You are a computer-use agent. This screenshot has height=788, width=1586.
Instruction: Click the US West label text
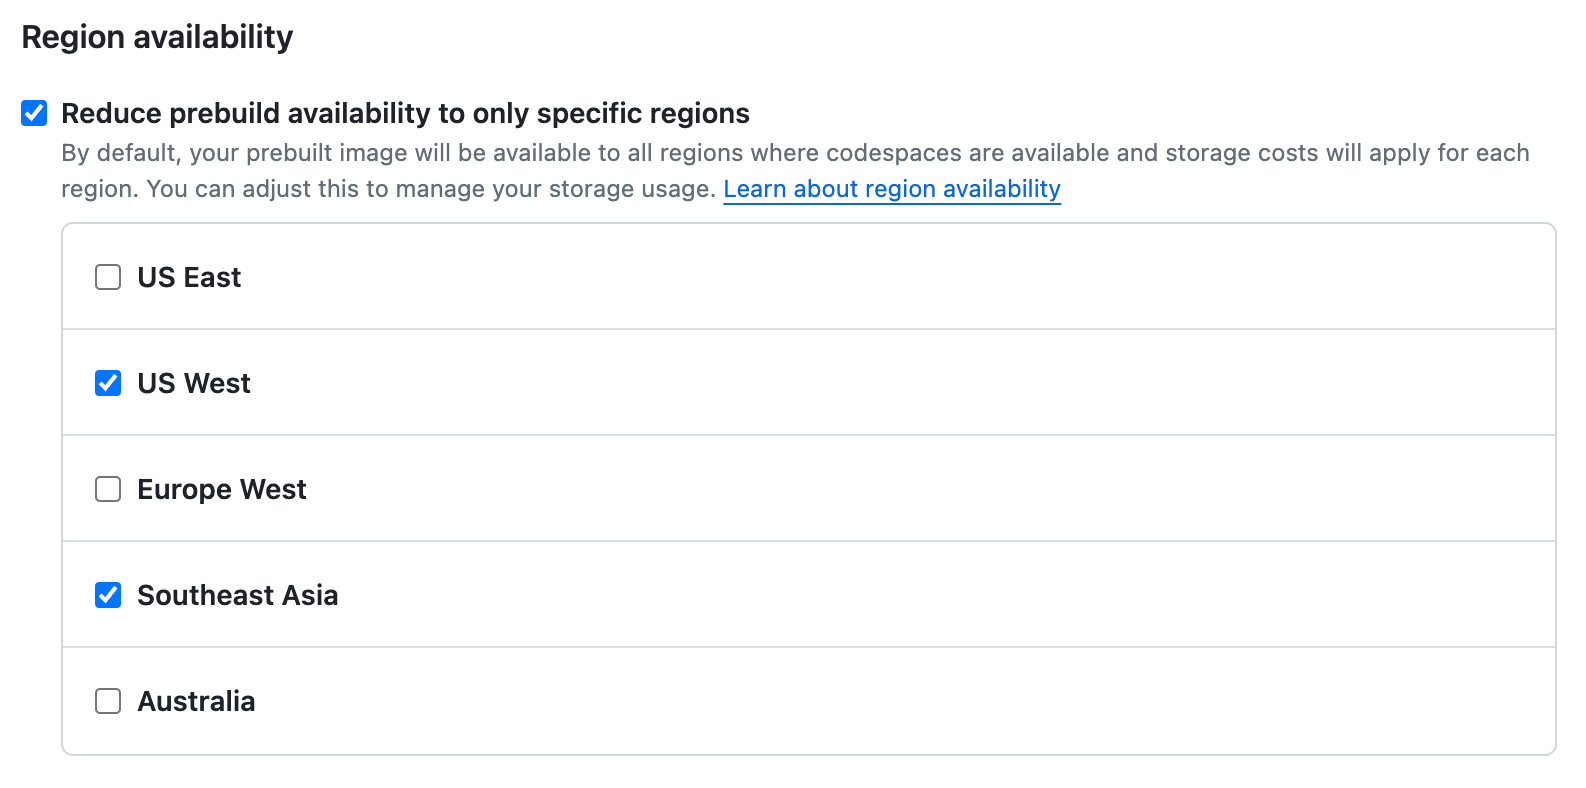[x=194, y=382]
